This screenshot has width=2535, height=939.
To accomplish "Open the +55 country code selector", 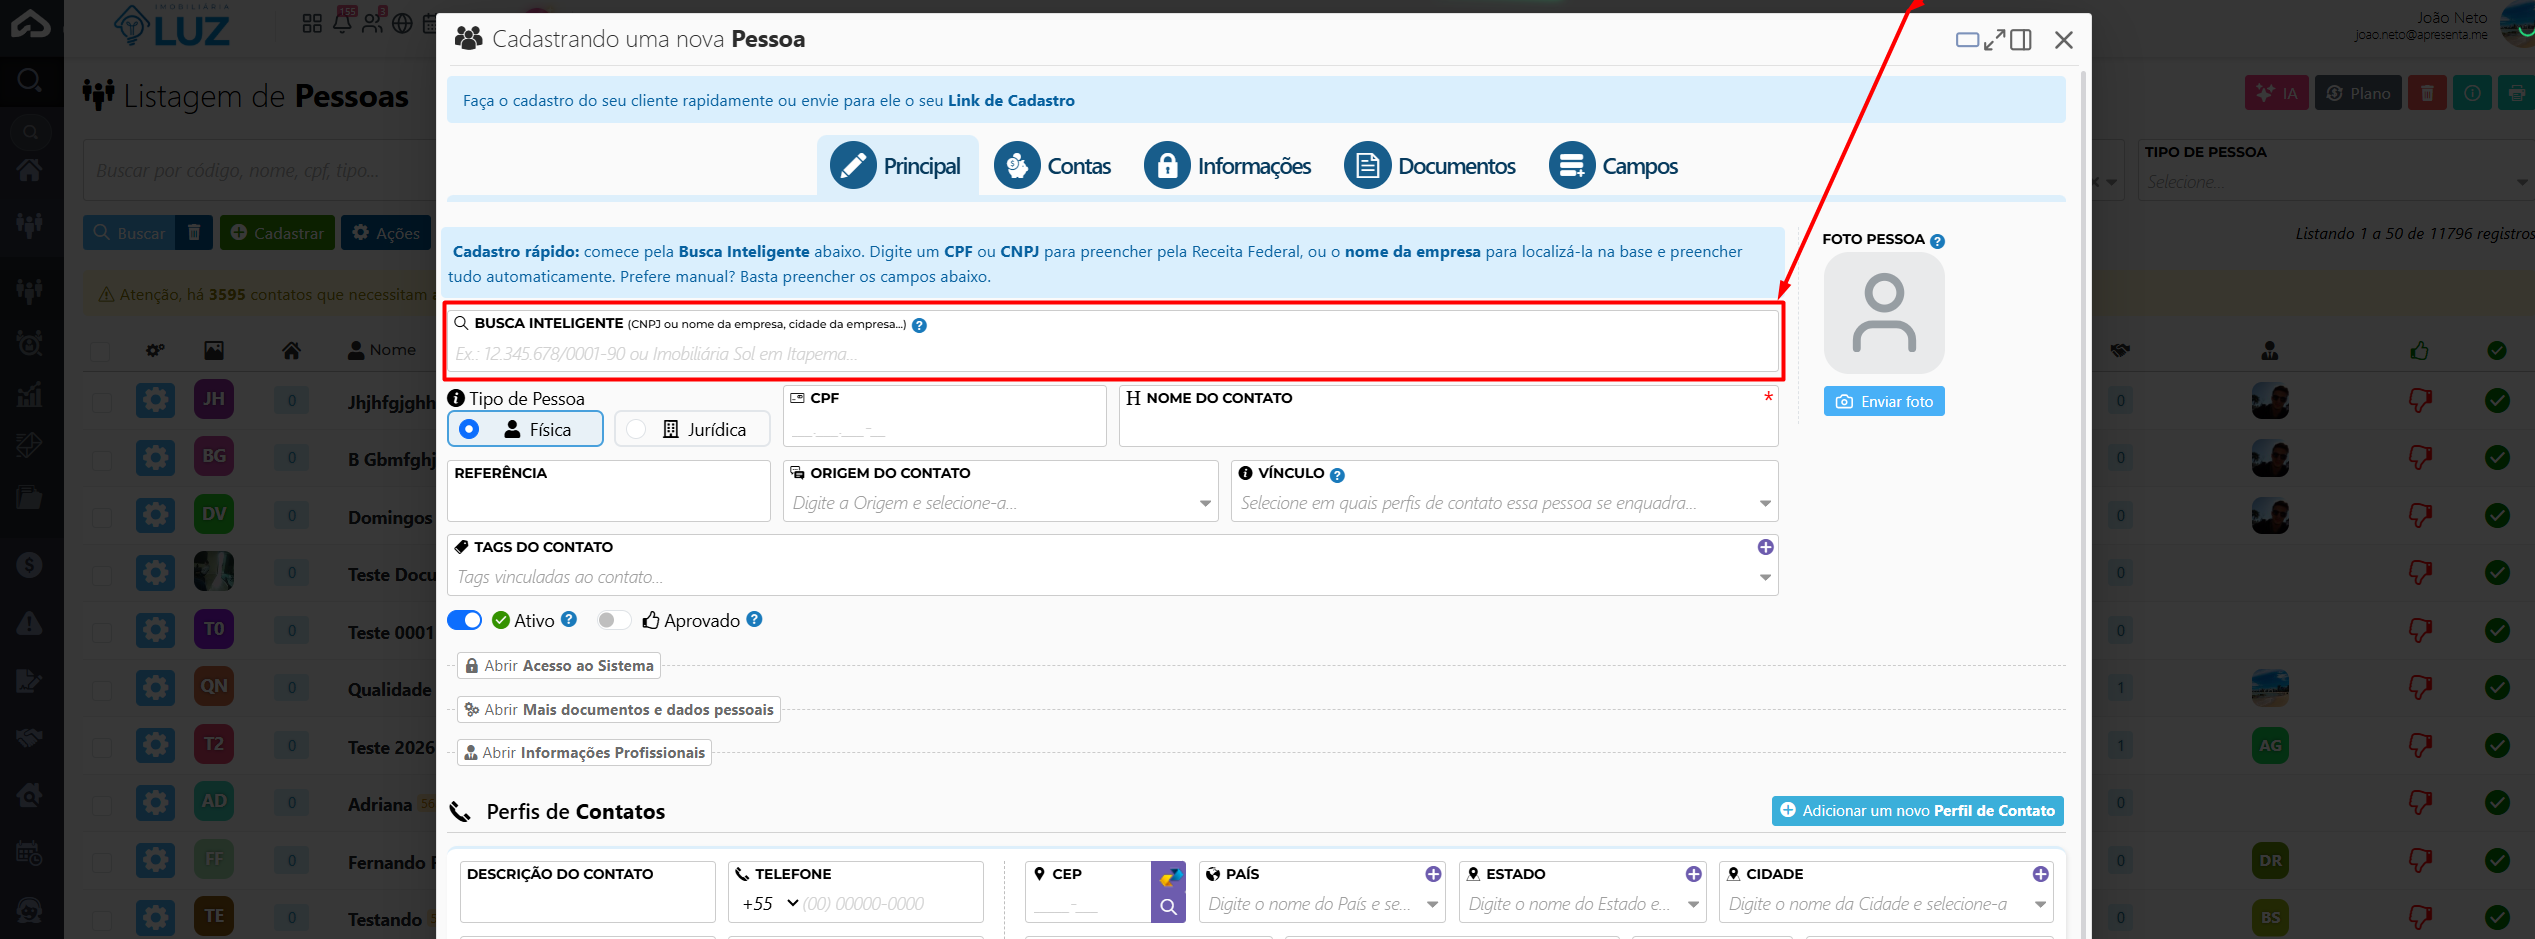I will tap(770, 903).
